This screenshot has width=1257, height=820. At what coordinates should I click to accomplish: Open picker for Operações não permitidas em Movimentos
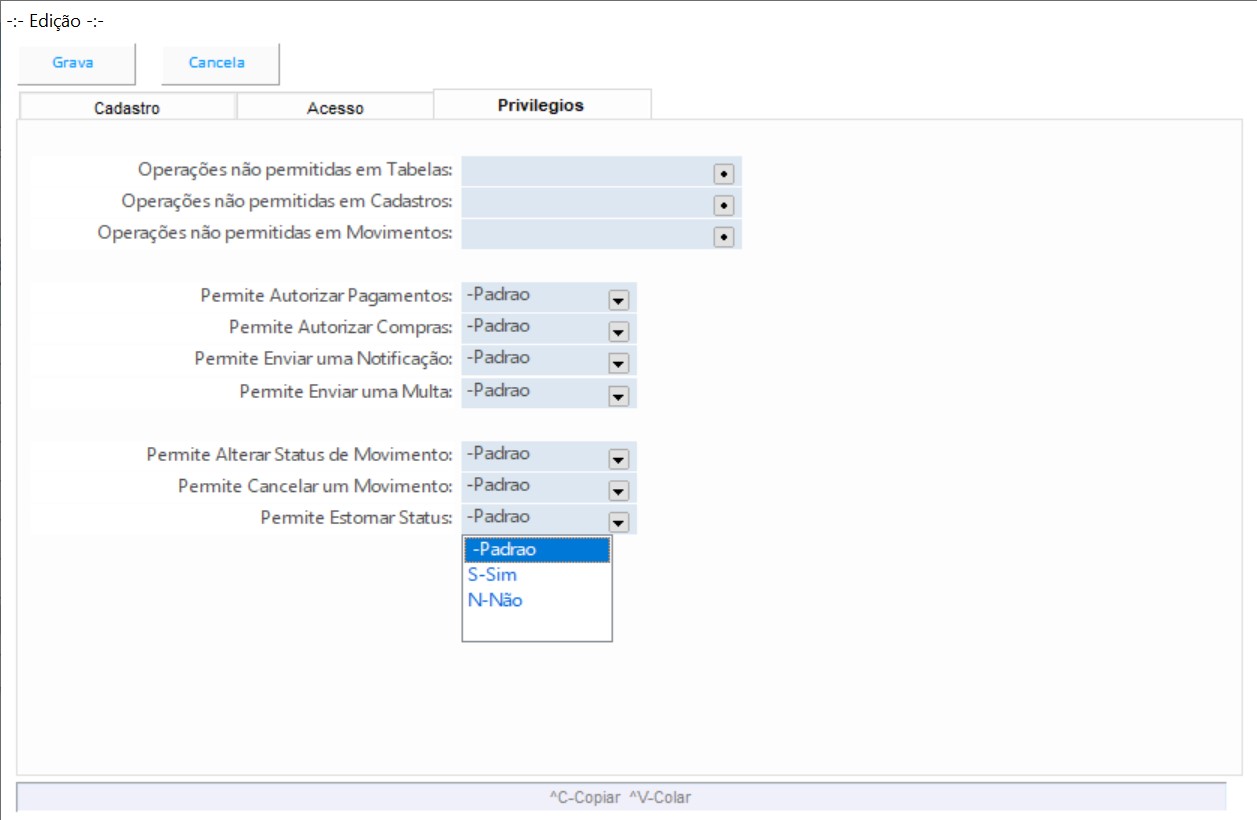723,237
